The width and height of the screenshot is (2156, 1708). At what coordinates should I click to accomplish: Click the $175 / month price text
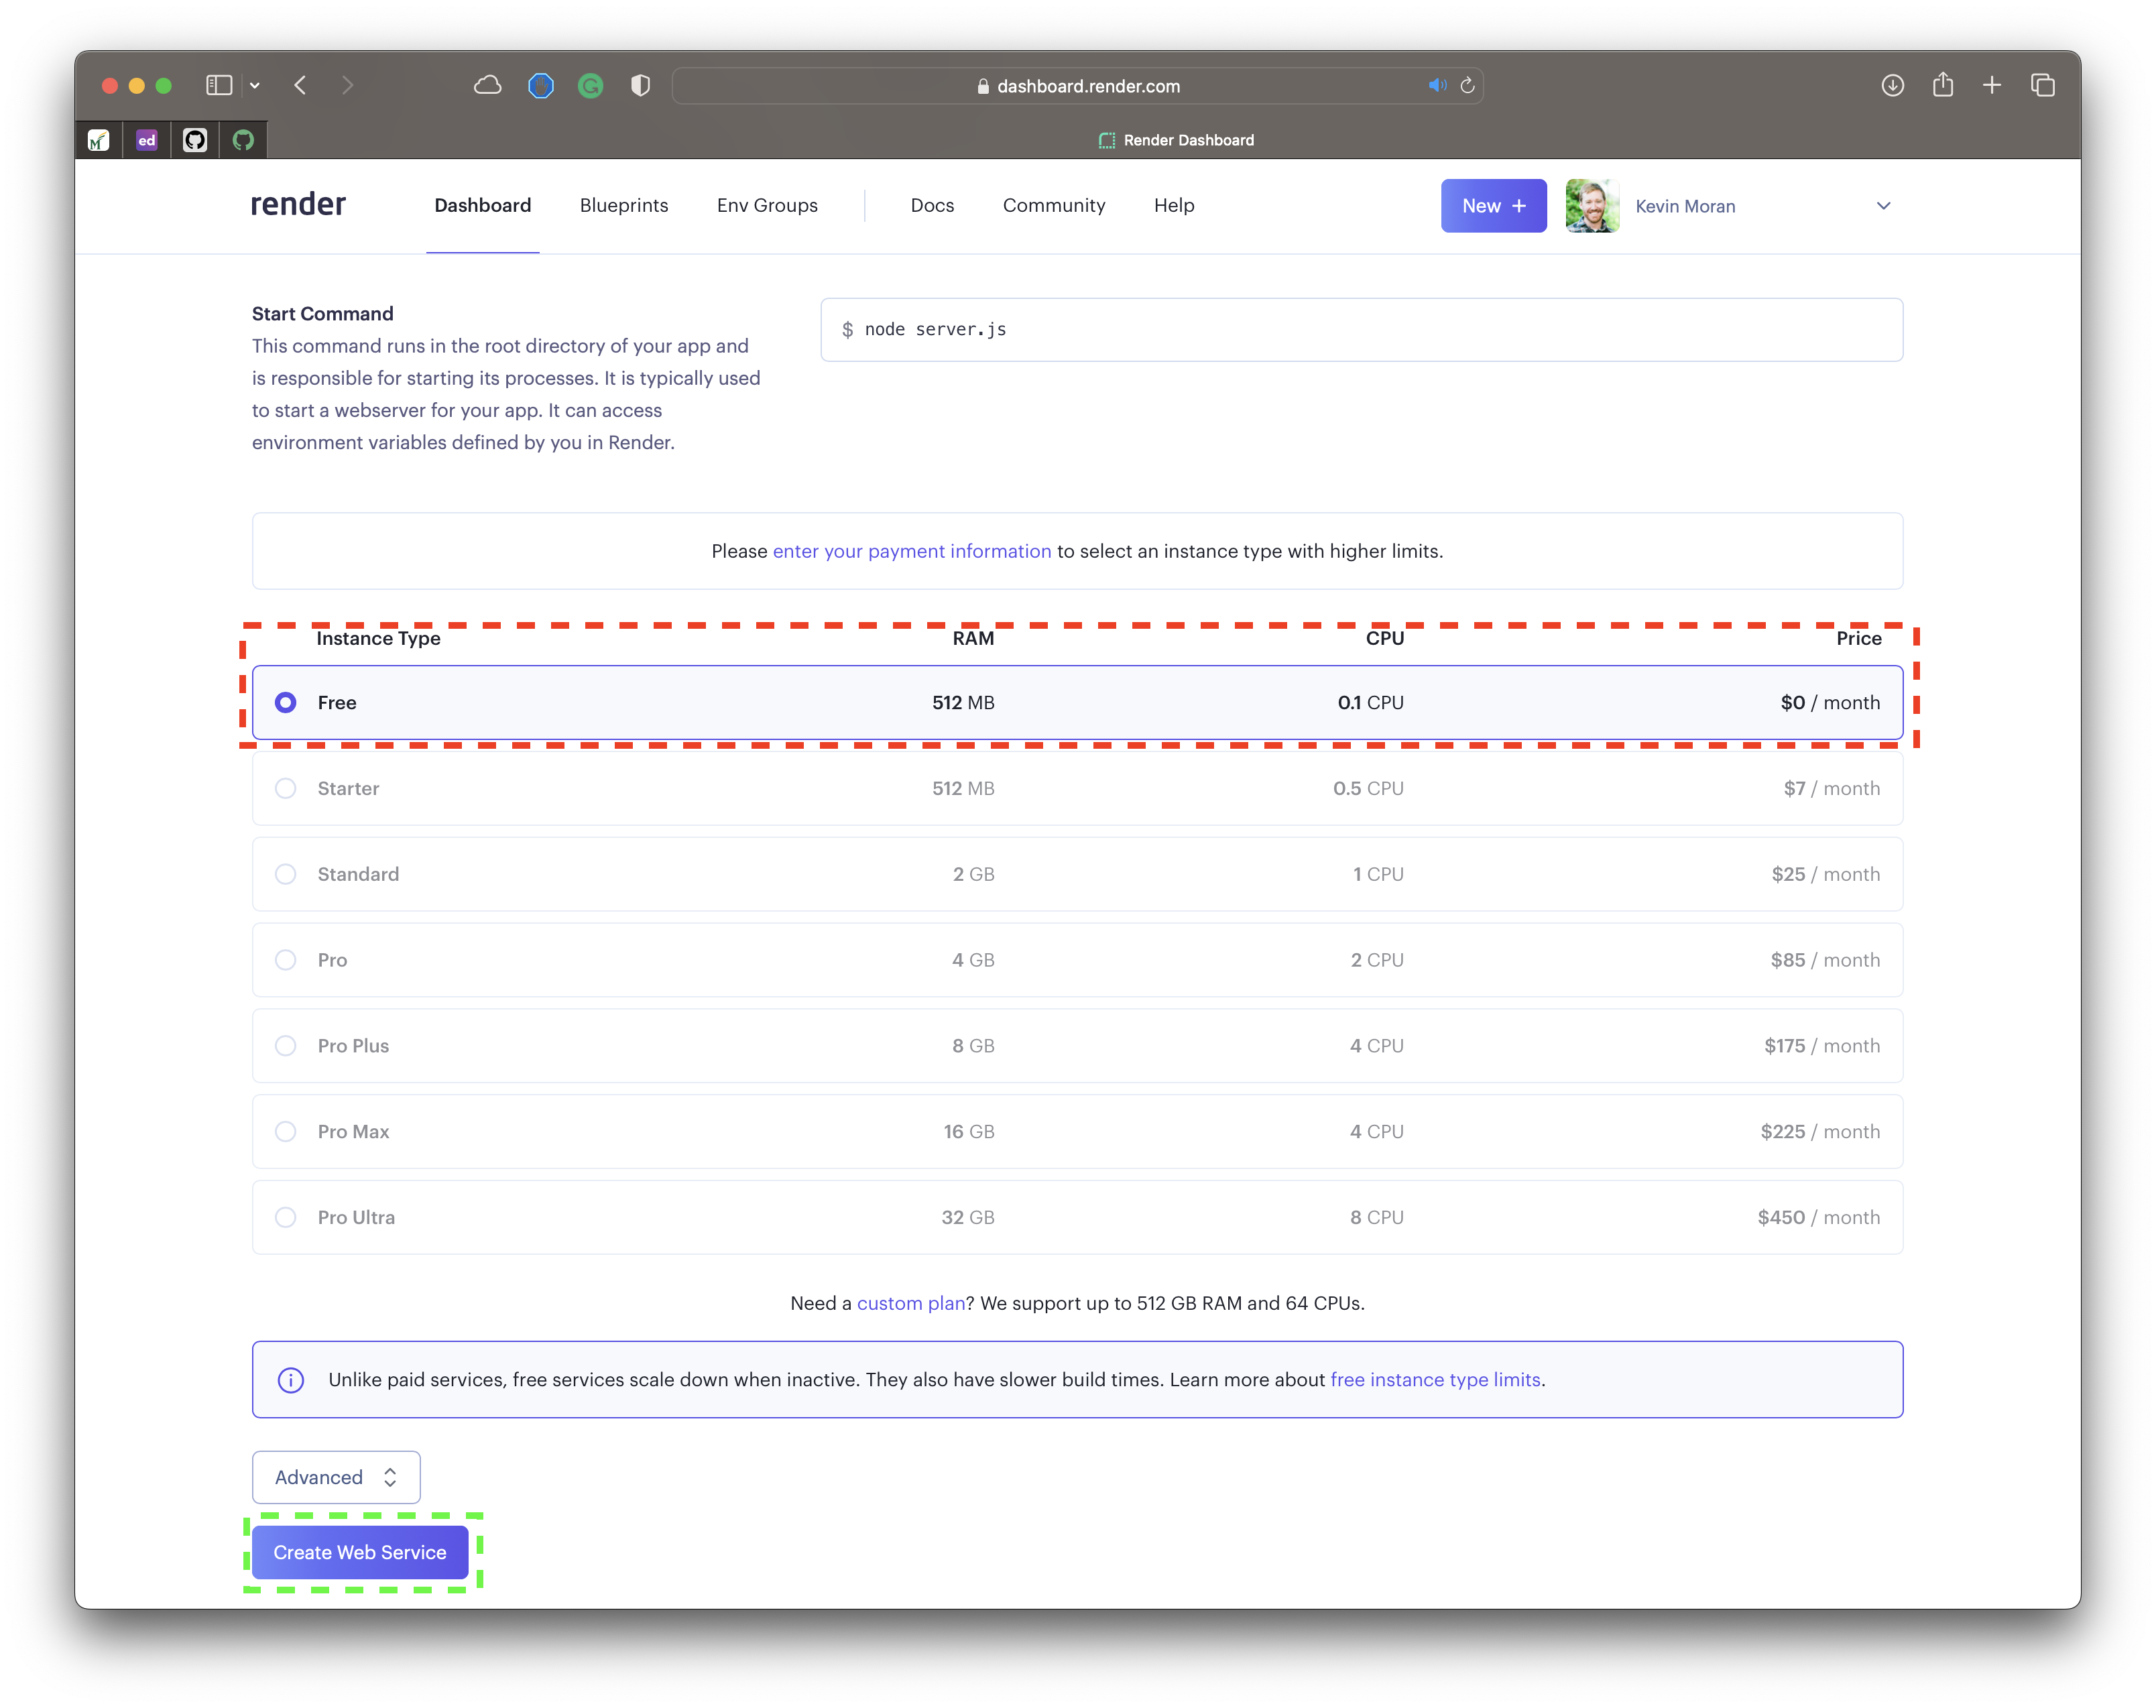pyautogui.click(x=1822, y=1046)
